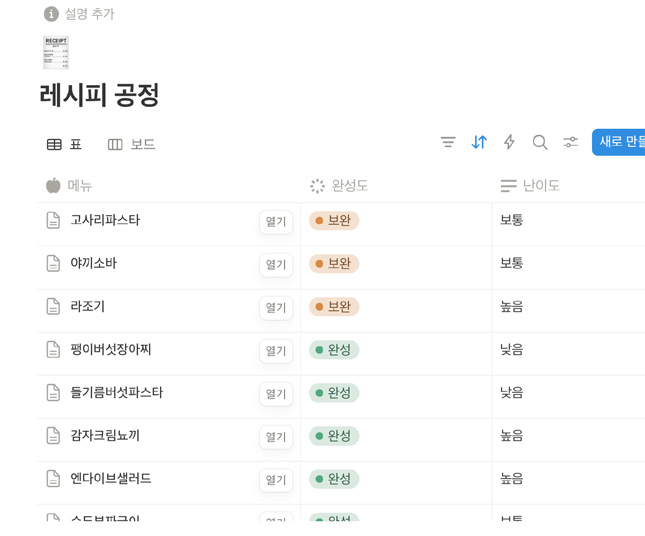Click the info icon beside 설명 추가
The image size is (645, 536).
(x=51, y=14)
